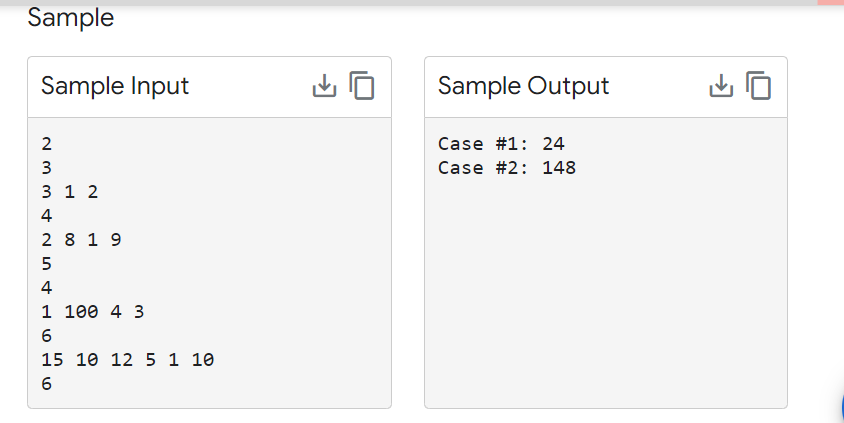Click the "Sample Output" card title
The image size is (844, 423).
[523, 86]
